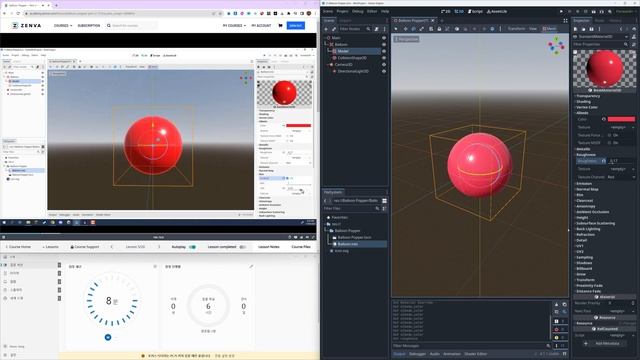Image resolution: width=640 pixels, height=360 pixels.
Task: Open the Scene menu in Godot
Action: coord(328,11)
